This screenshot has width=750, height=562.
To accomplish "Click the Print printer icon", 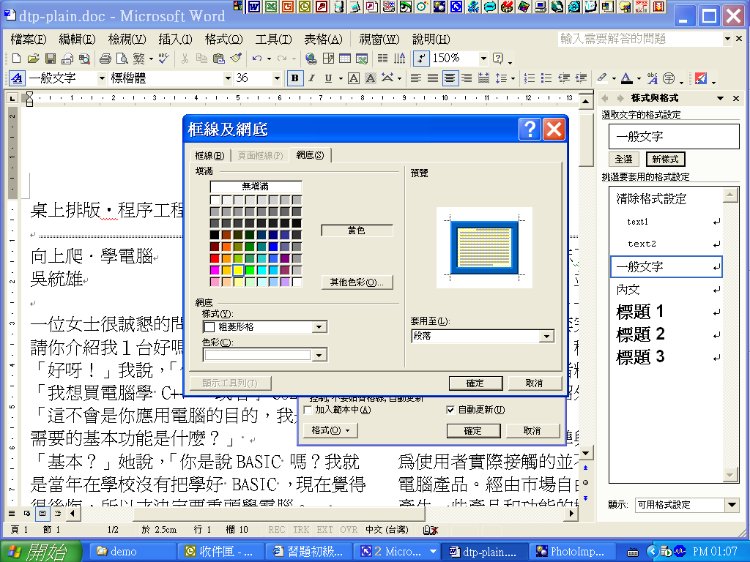I will click(105, 58).
